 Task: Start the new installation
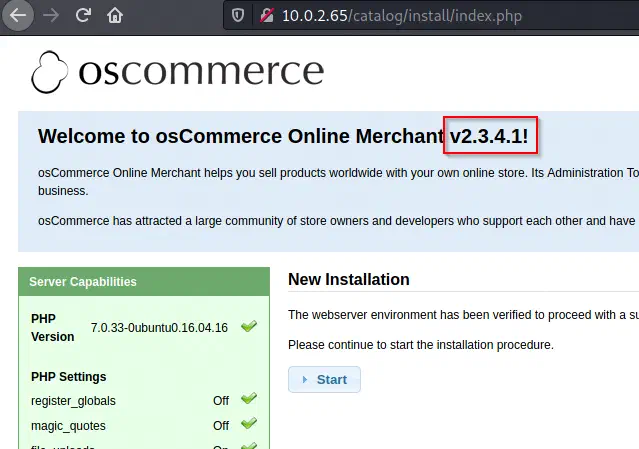click(x=324, y=379)
